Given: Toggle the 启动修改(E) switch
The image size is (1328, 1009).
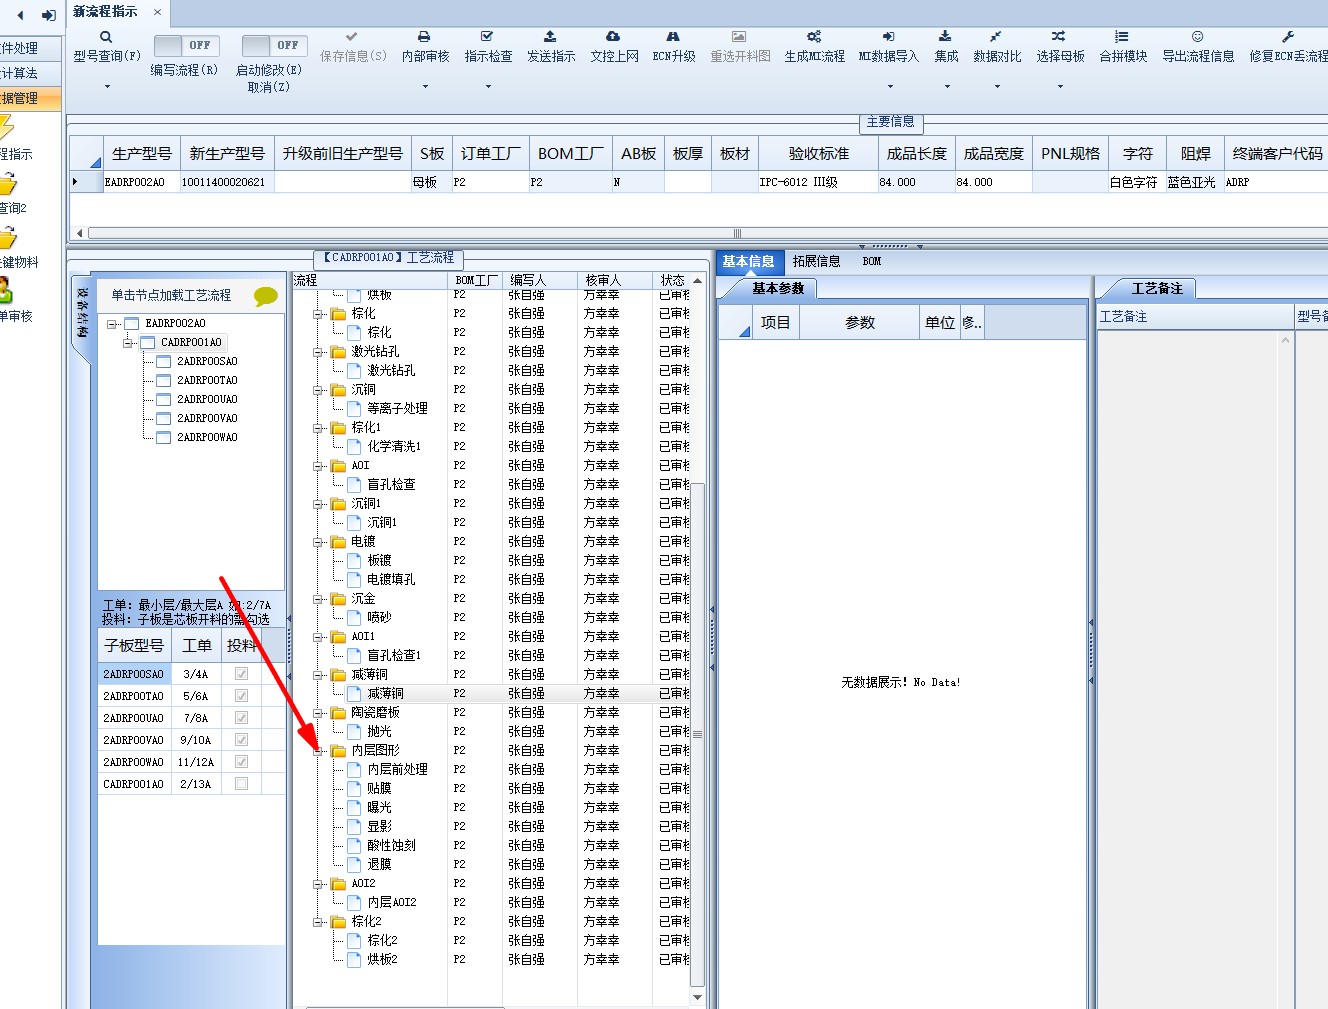Looking at the screenshot, I should coord(275,45).
